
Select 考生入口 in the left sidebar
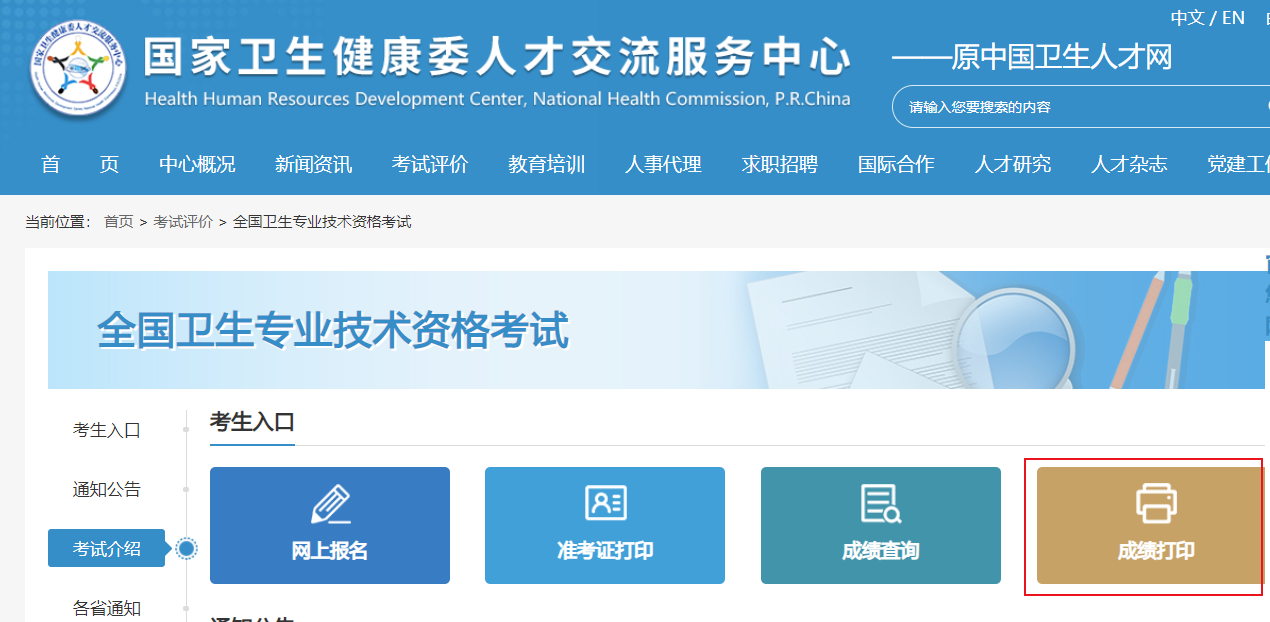(x=107, y=430)
